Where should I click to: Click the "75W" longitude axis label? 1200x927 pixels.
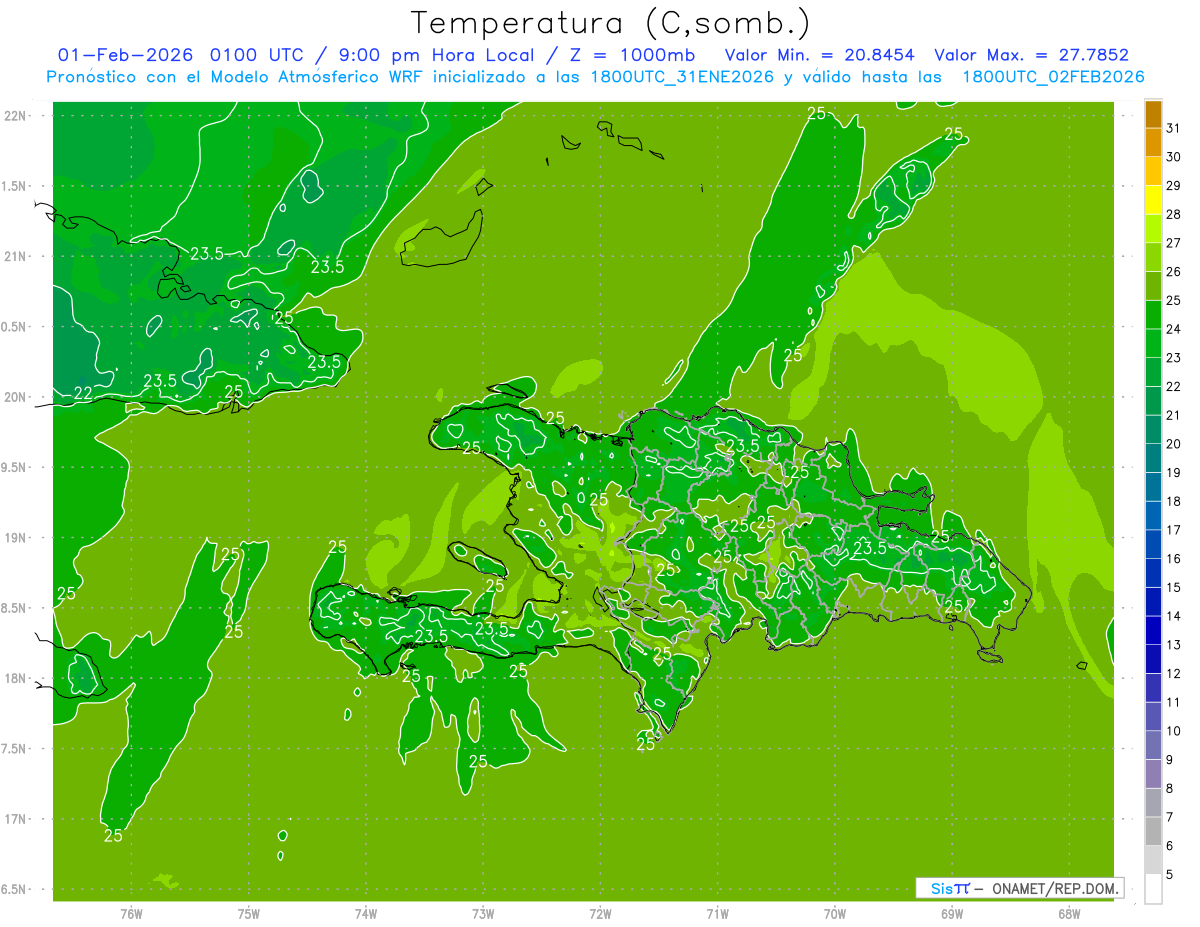(249, 914)
